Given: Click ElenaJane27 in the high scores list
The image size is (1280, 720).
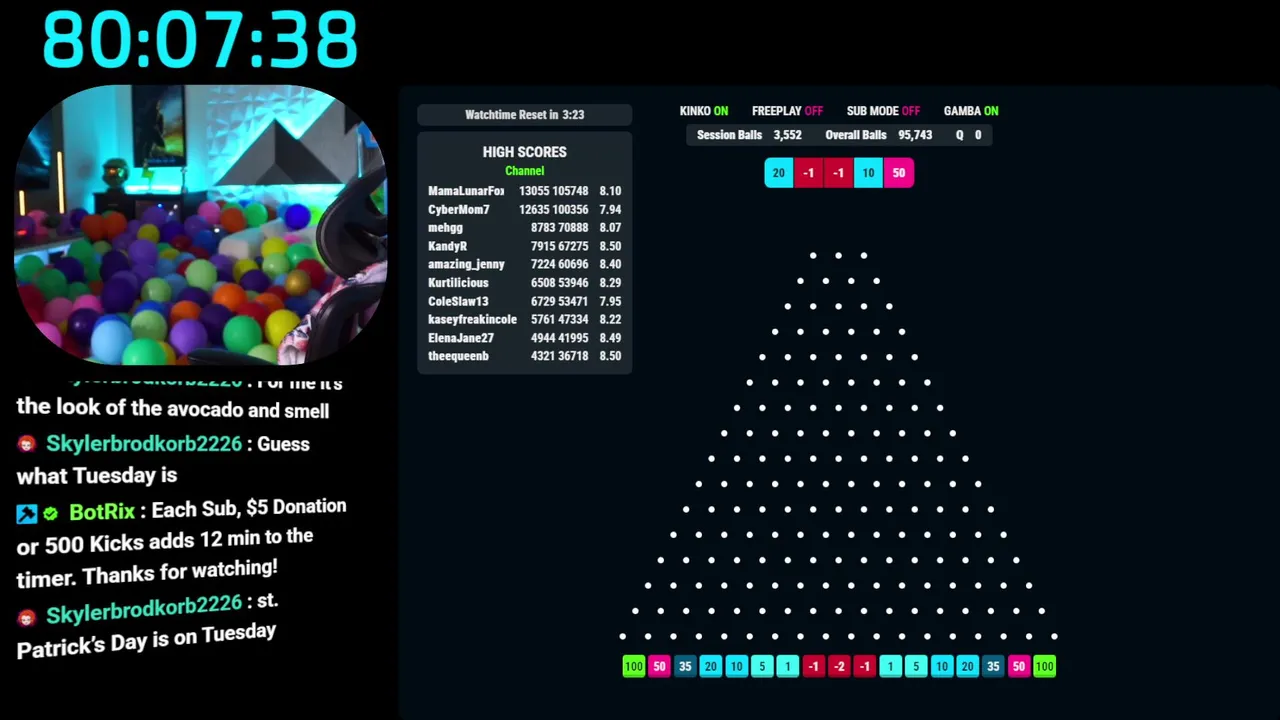Looking at the screenshot, I should point(524,338).
